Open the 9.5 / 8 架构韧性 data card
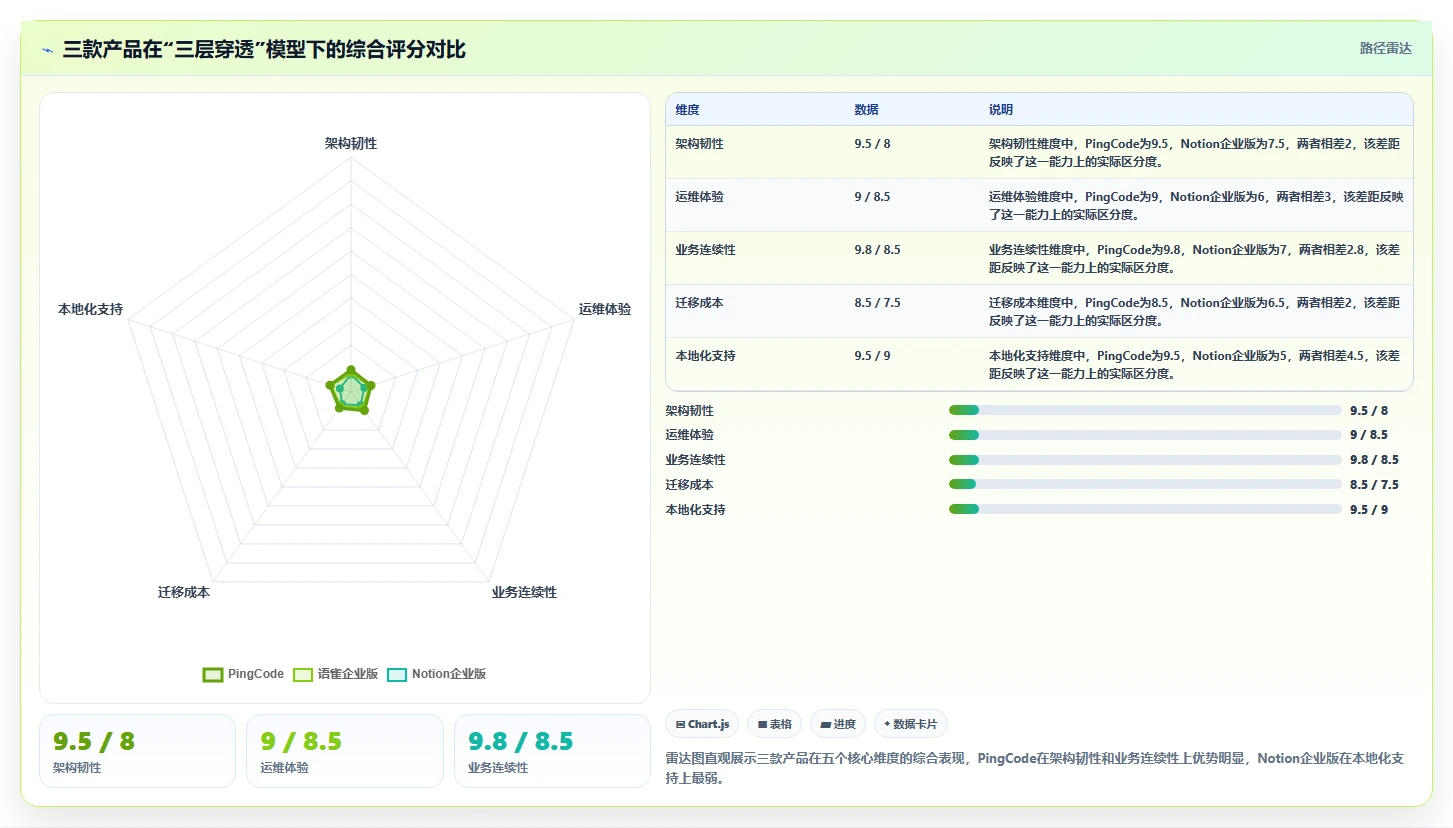The image size is (1453, 828). (x=137, y=751)
